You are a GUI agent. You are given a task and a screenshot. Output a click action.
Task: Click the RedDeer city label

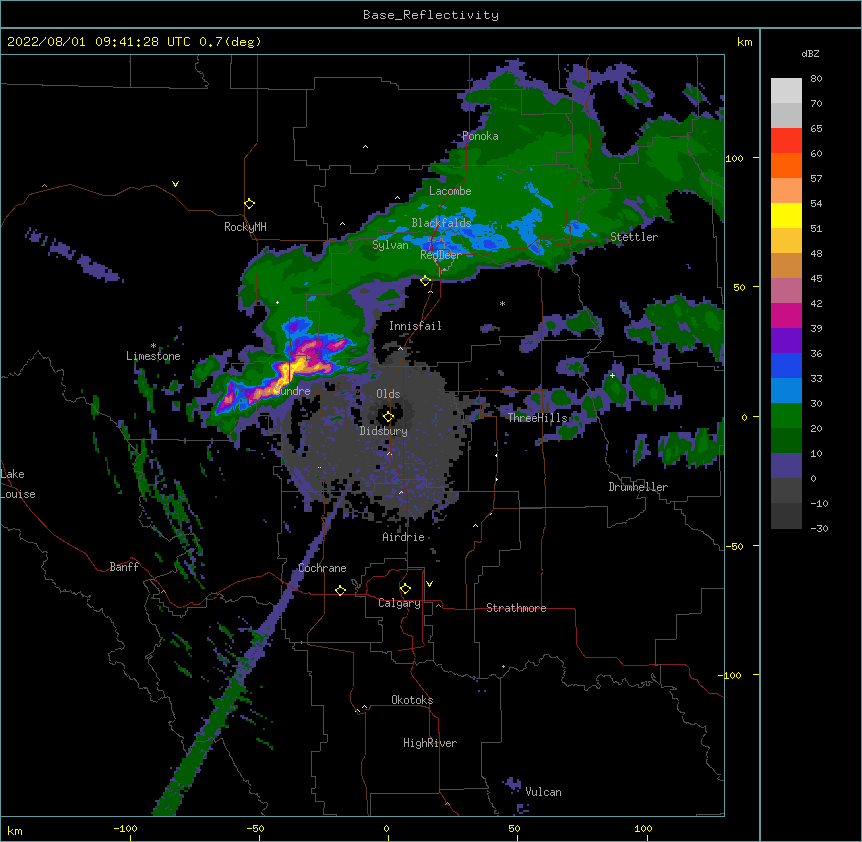pos(441,255)
